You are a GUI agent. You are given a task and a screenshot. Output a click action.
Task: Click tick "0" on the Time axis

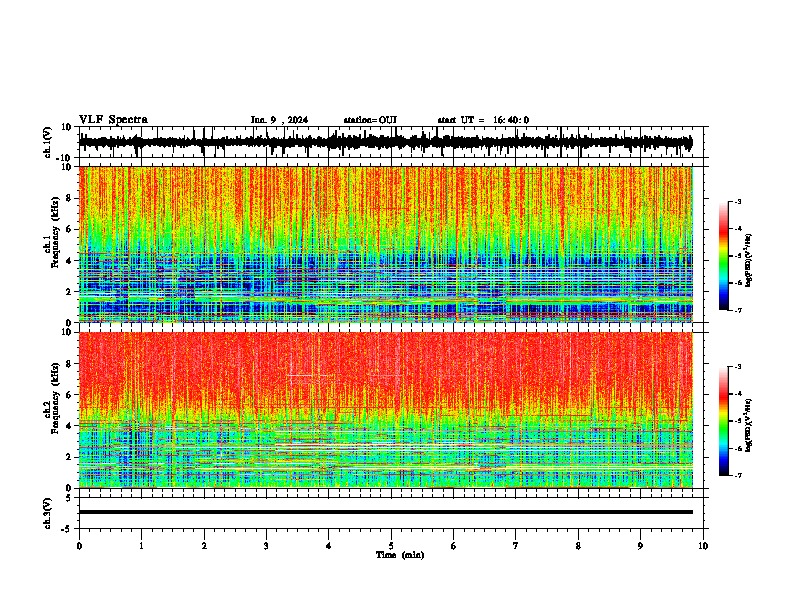tap(79, 546)
